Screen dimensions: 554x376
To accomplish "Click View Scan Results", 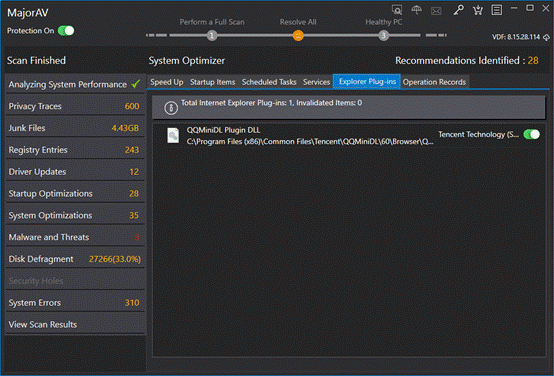I will [x=75, y=324].
